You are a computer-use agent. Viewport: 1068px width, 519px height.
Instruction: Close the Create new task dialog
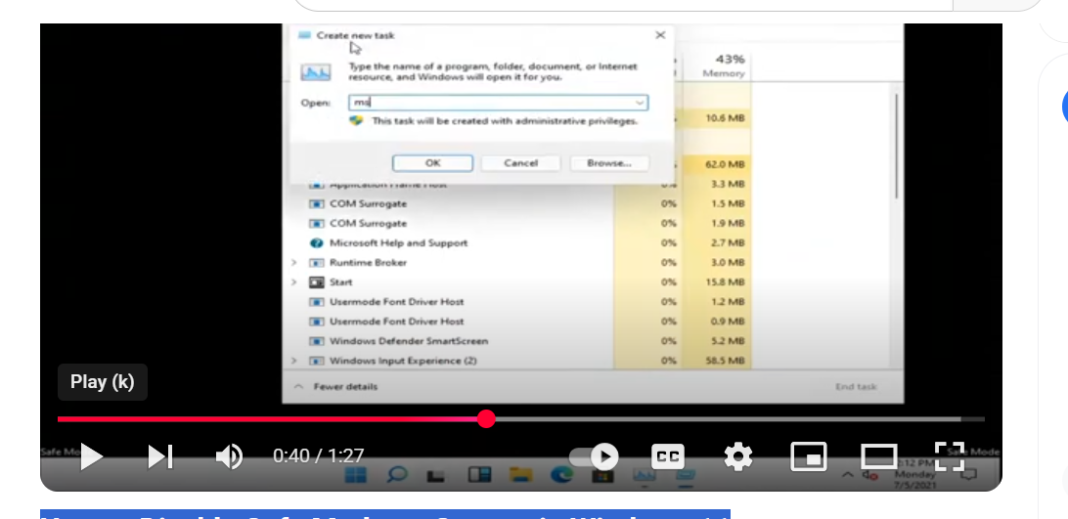[660, 35]
